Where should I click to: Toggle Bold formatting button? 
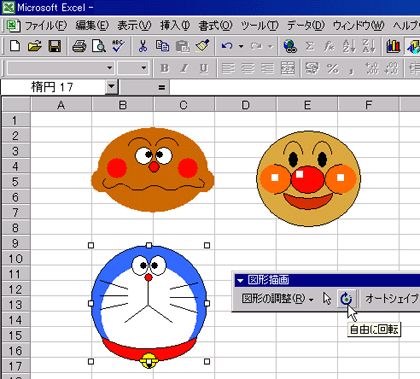click(x=164, y=68)
